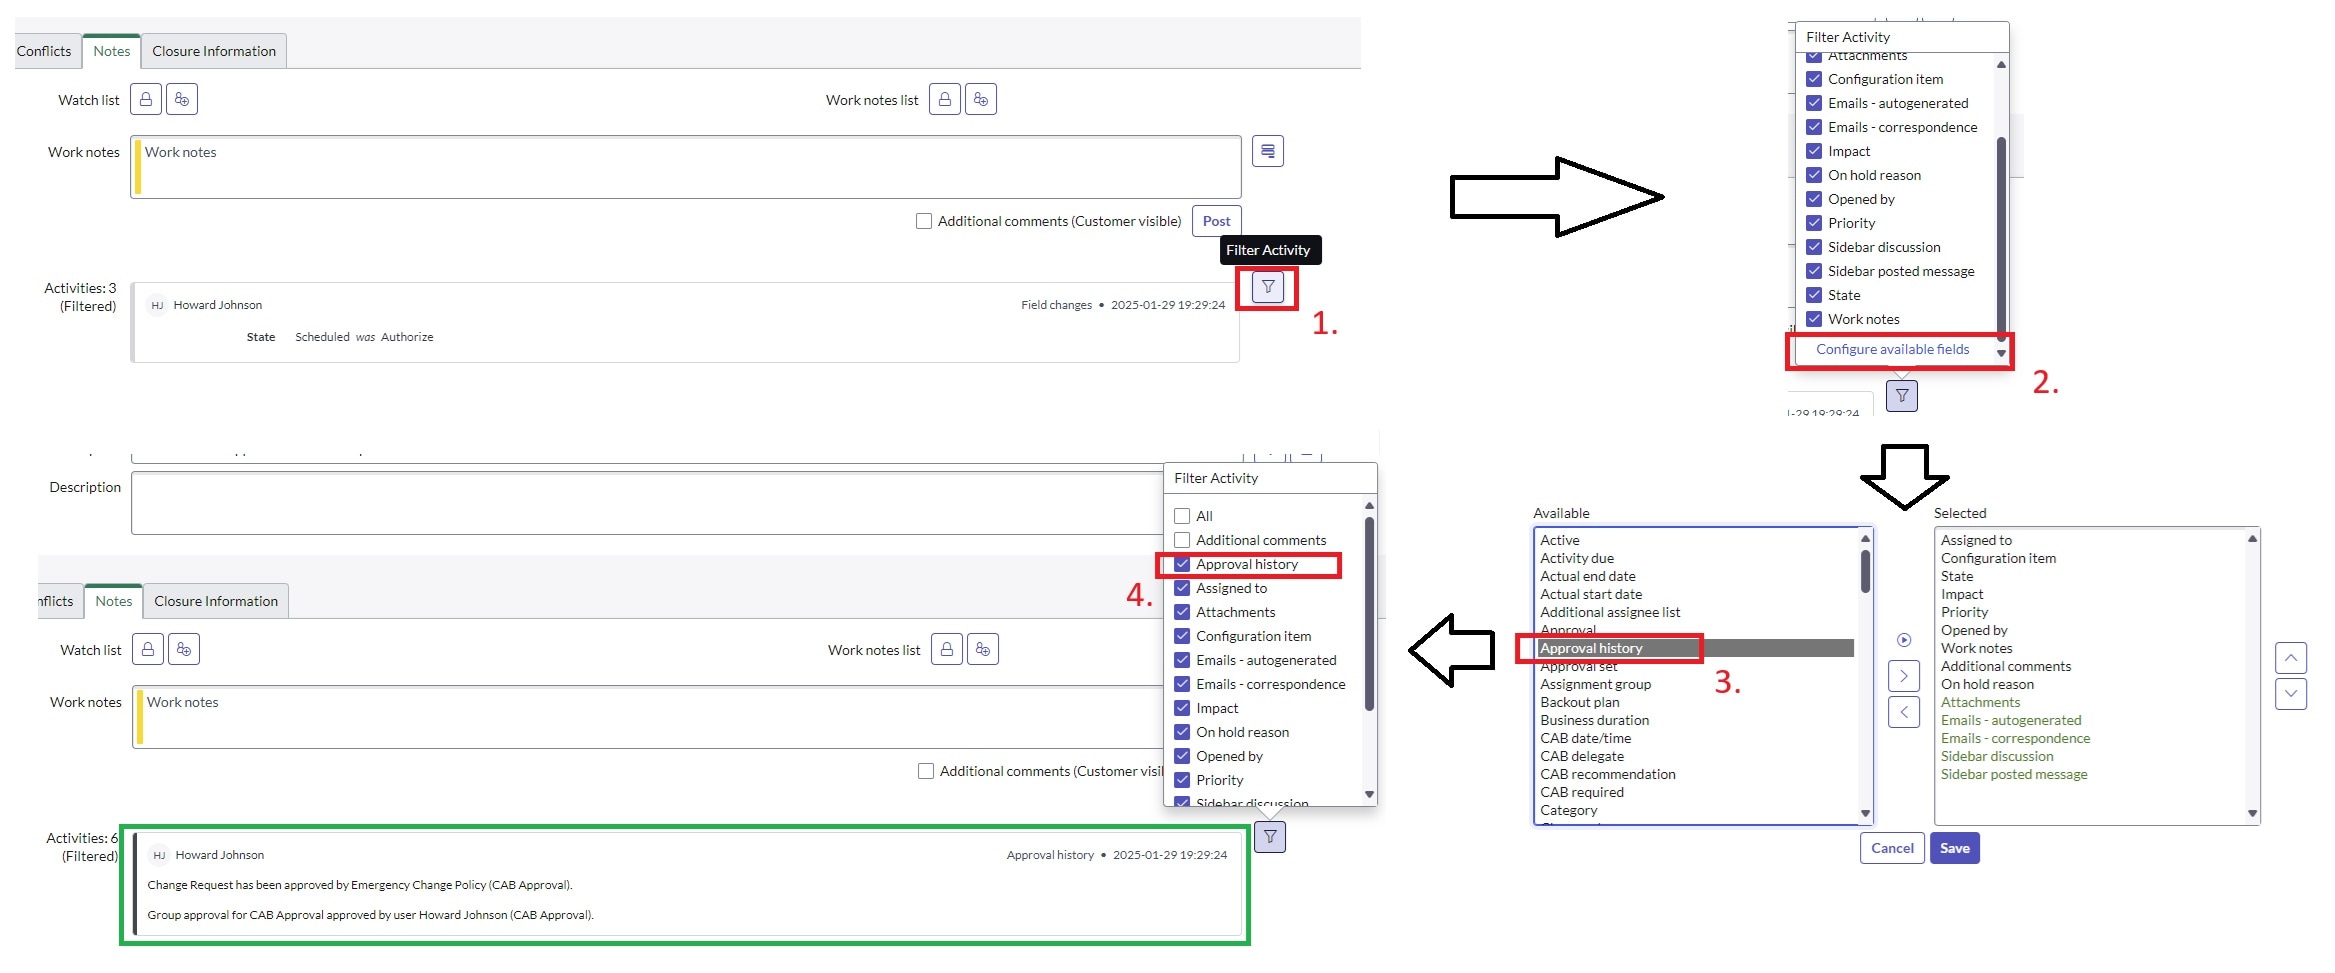Open the Conflicts tab
This screenshot has width=2335, height=973.
pos(43,50)
